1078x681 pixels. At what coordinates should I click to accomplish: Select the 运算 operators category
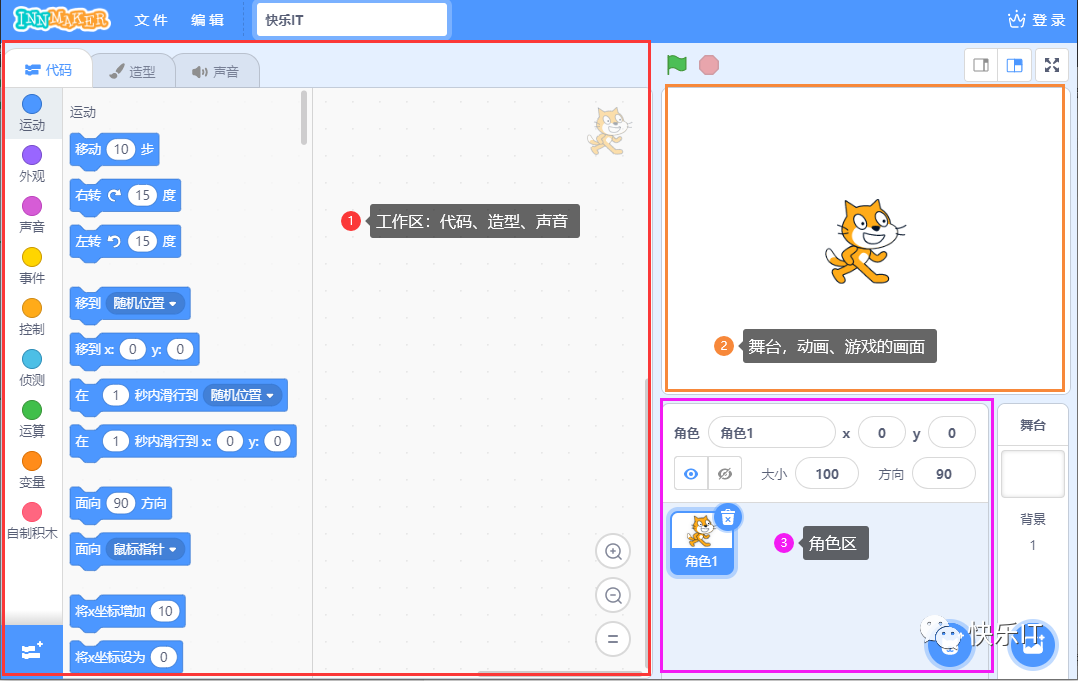[x=32, y=419]
